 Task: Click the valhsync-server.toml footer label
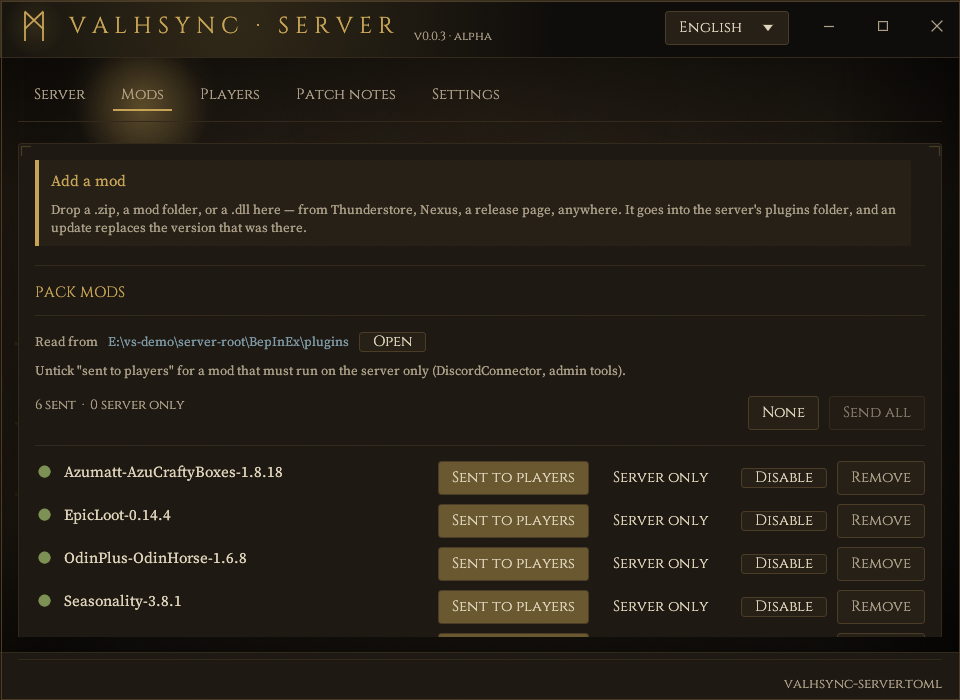[862, 684]
